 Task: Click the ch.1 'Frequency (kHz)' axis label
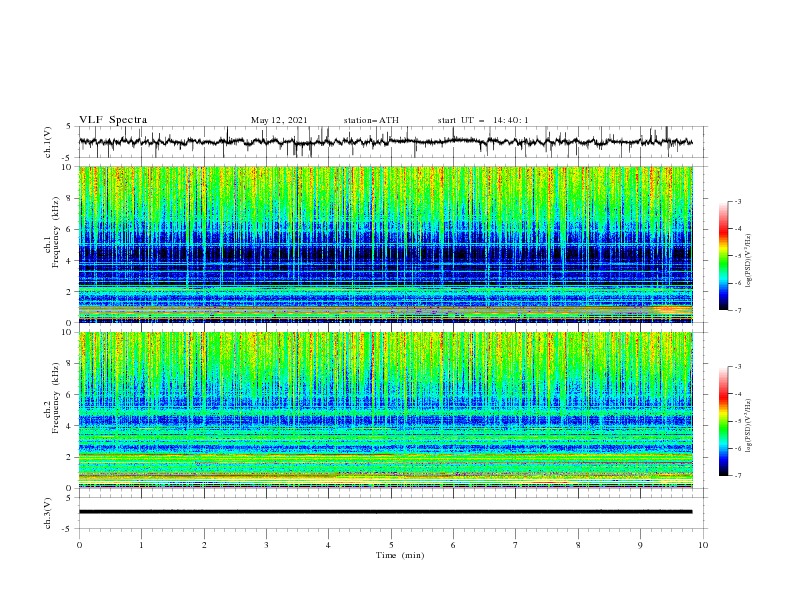(x=56, y=230)
